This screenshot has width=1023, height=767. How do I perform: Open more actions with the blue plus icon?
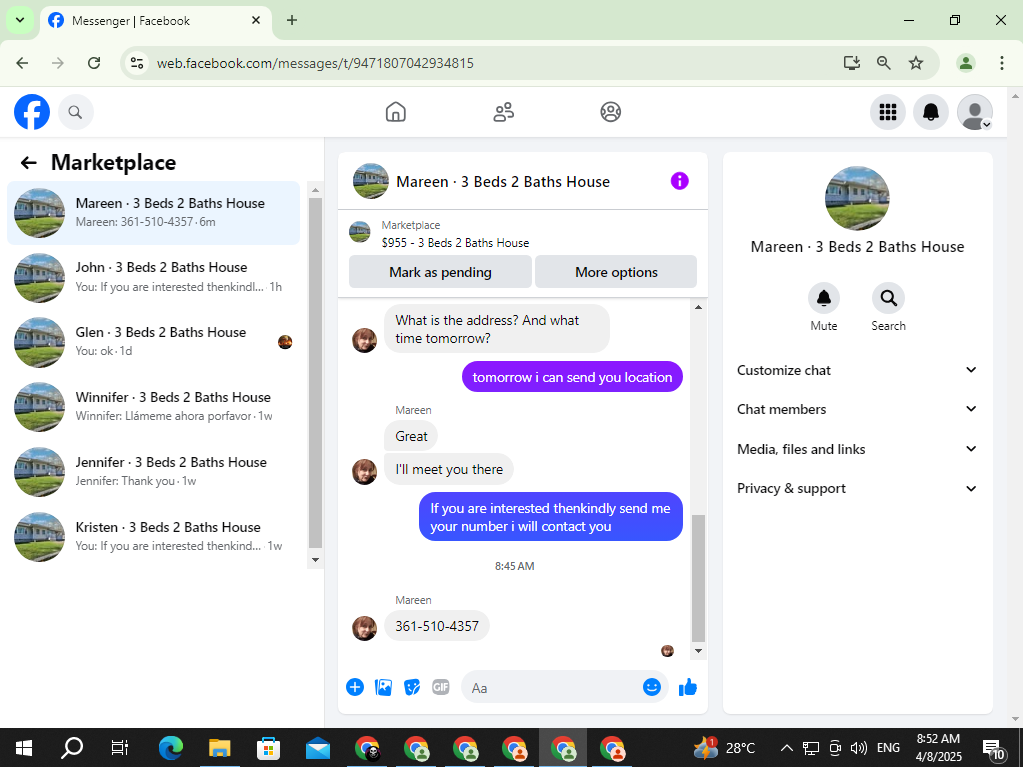click(355, 687)
